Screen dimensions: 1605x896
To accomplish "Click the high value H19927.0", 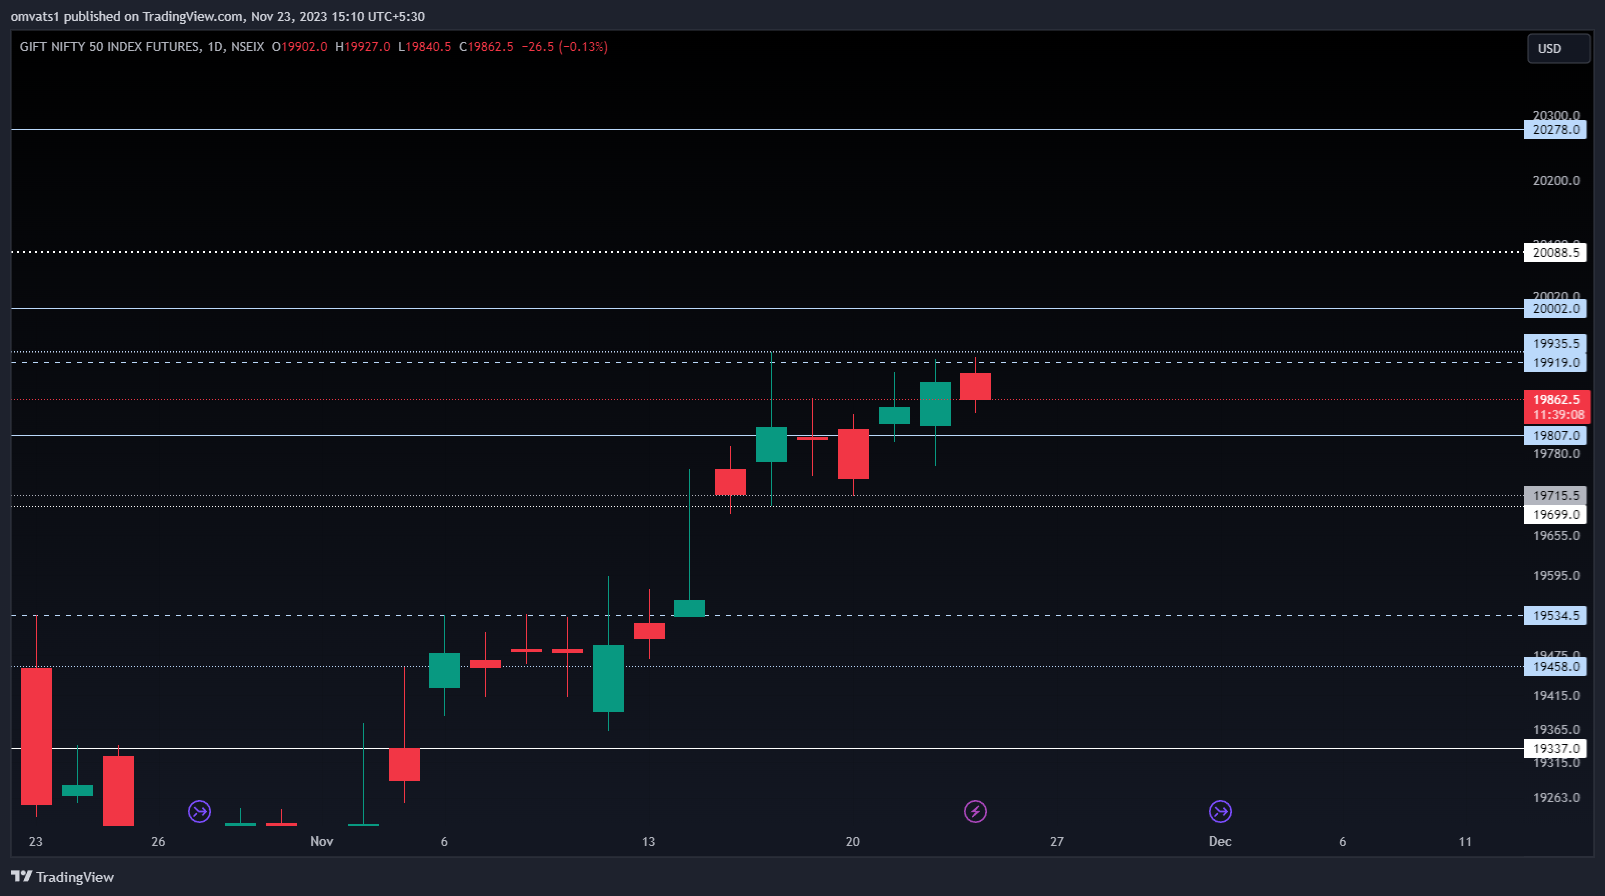I will [x=362, y=47].
